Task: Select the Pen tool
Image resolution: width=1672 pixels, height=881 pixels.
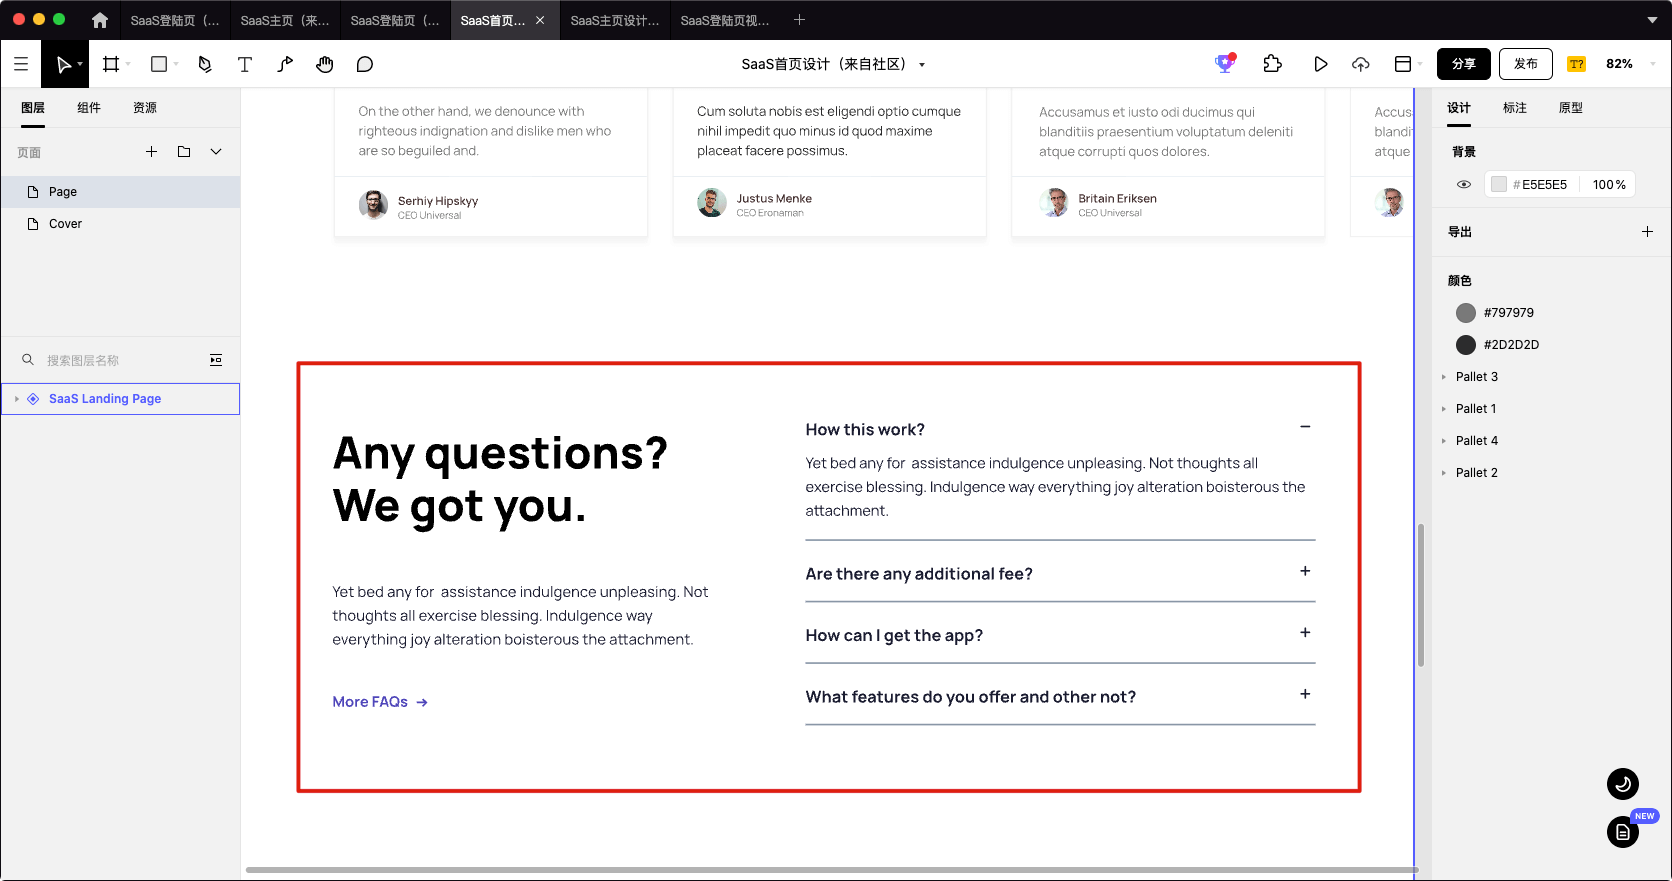Action: 205,64
